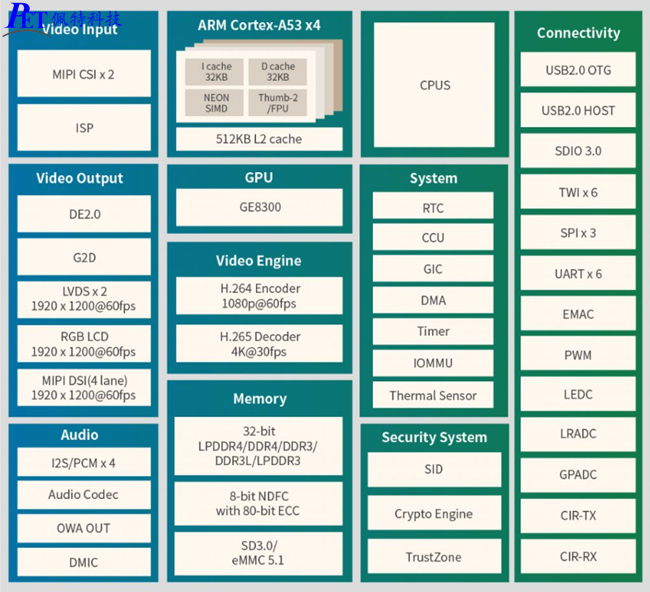Select the DMA block

tap(433, 300)
